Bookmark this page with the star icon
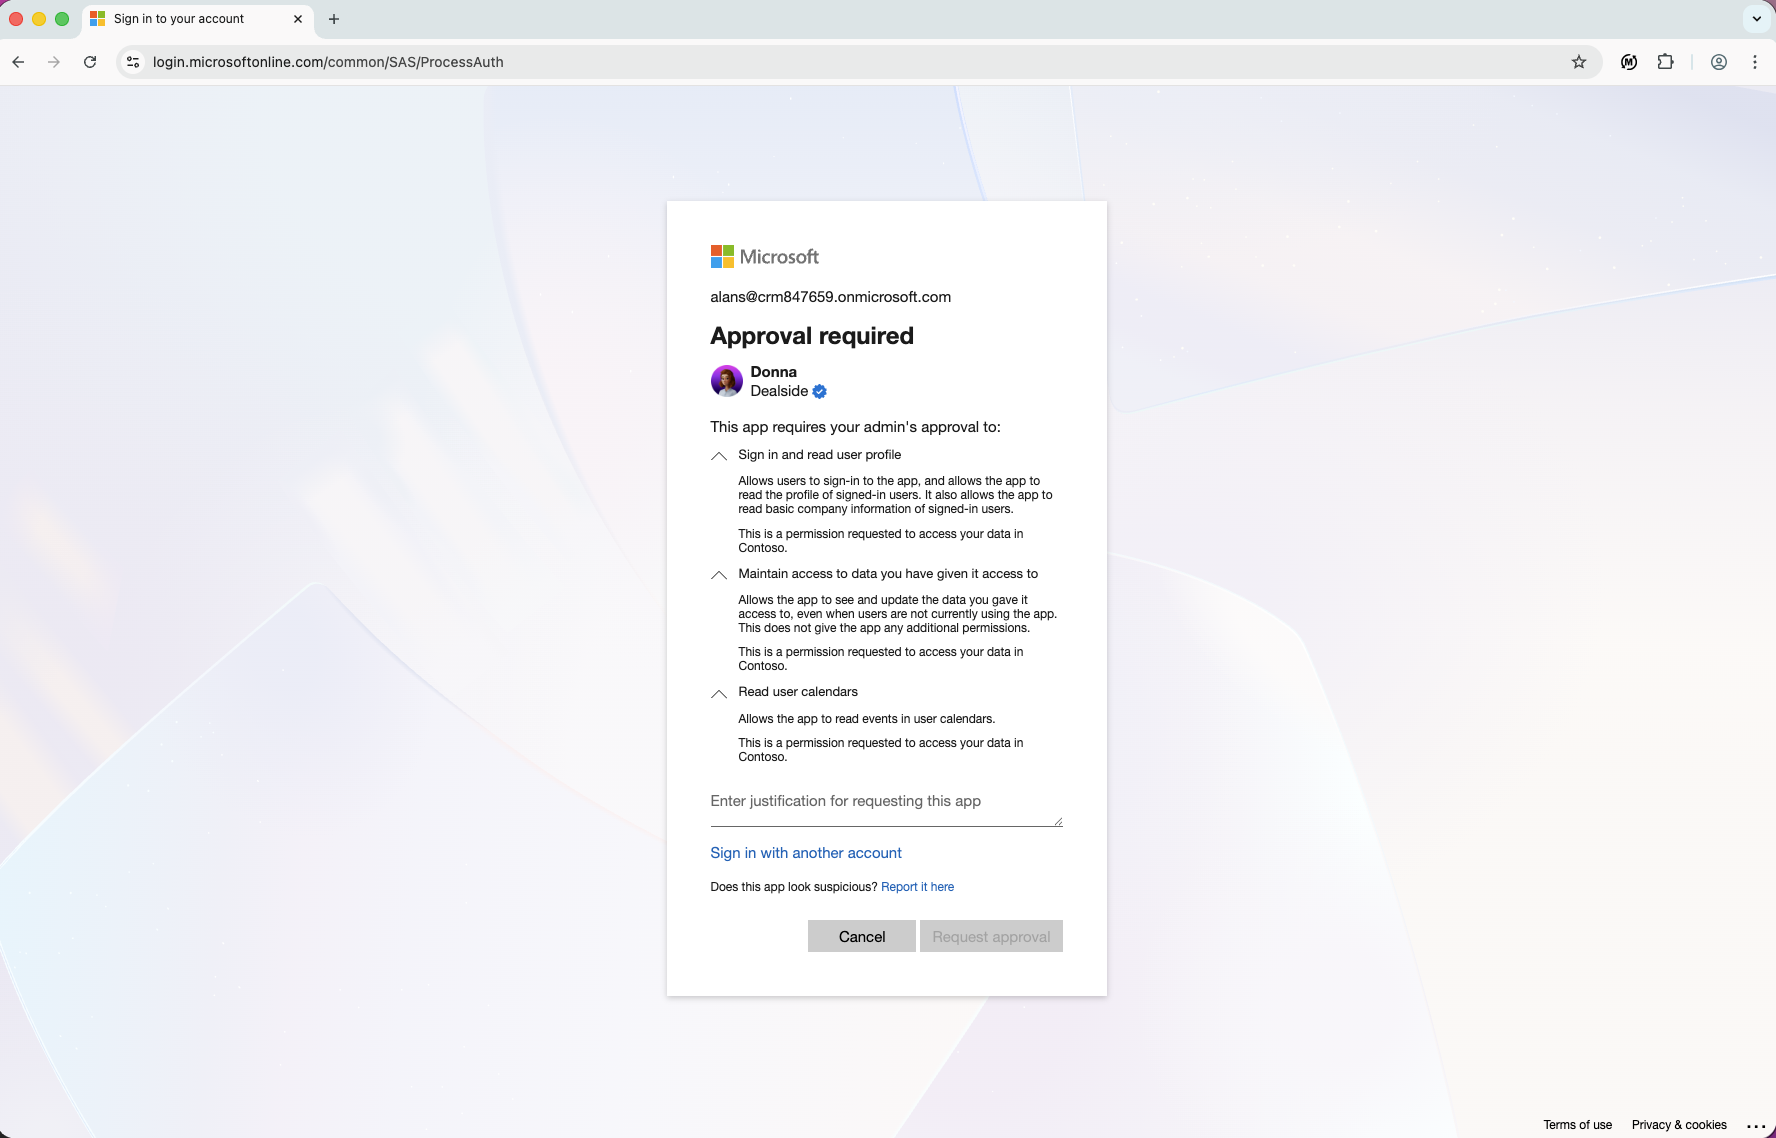The height and width of the screenshot is (1138, 1776). pyautogui.click(x=1579, y=62)
